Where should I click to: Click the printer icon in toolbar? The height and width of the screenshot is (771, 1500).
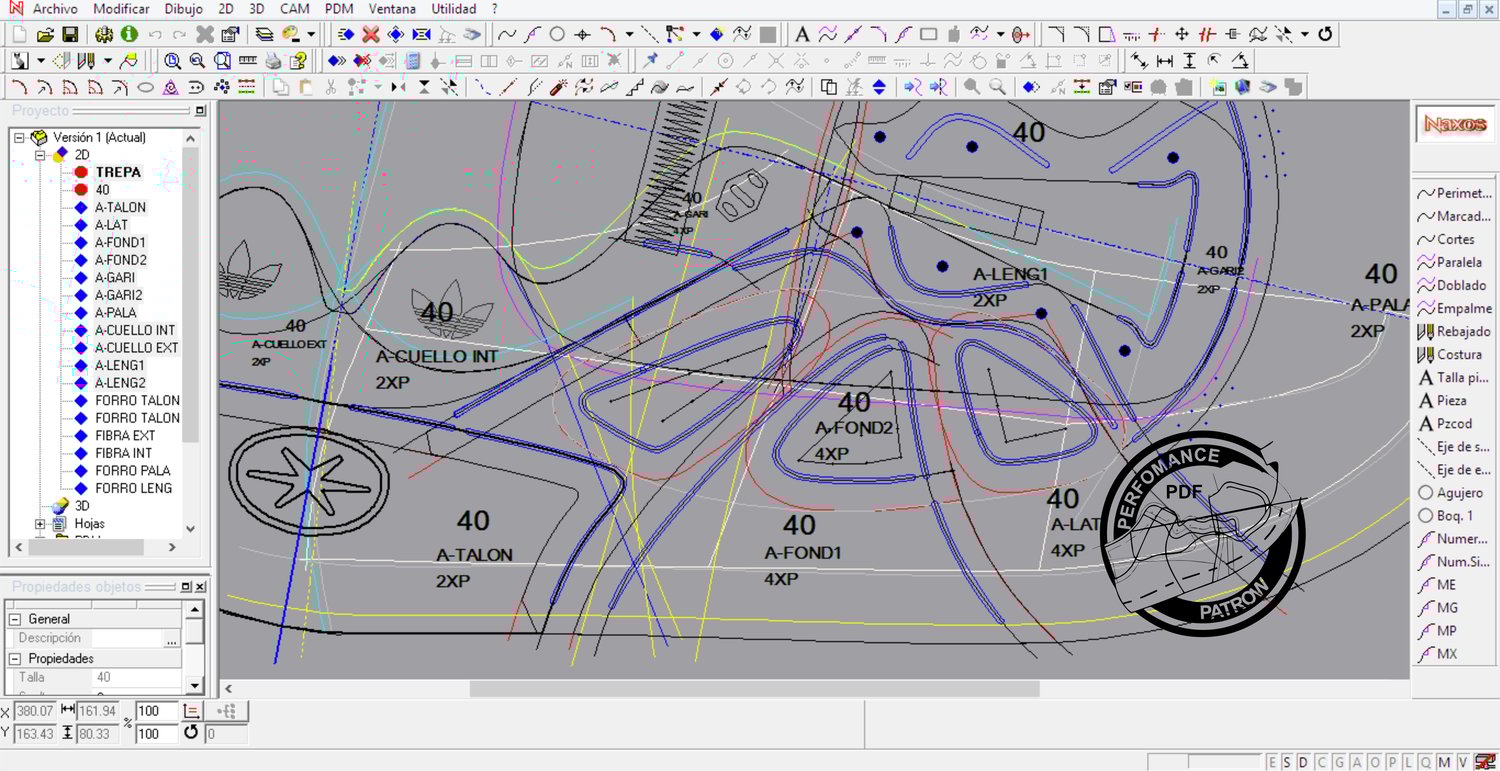pos(273,61)
